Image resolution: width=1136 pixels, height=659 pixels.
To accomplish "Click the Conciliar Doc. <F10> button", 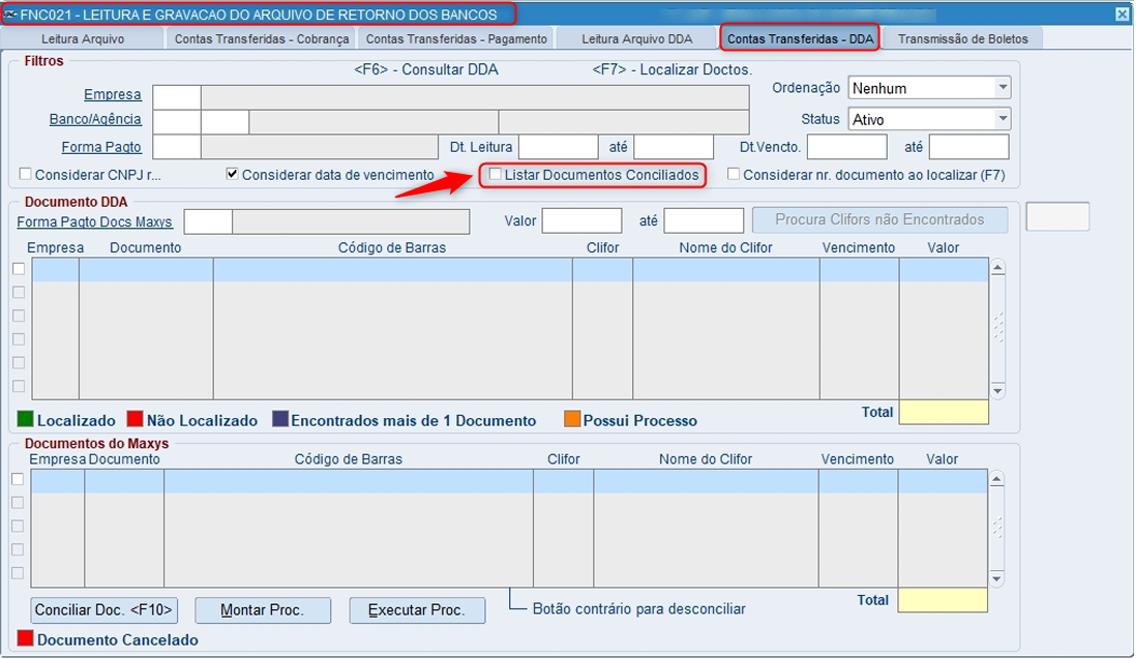I will point(104,610).
